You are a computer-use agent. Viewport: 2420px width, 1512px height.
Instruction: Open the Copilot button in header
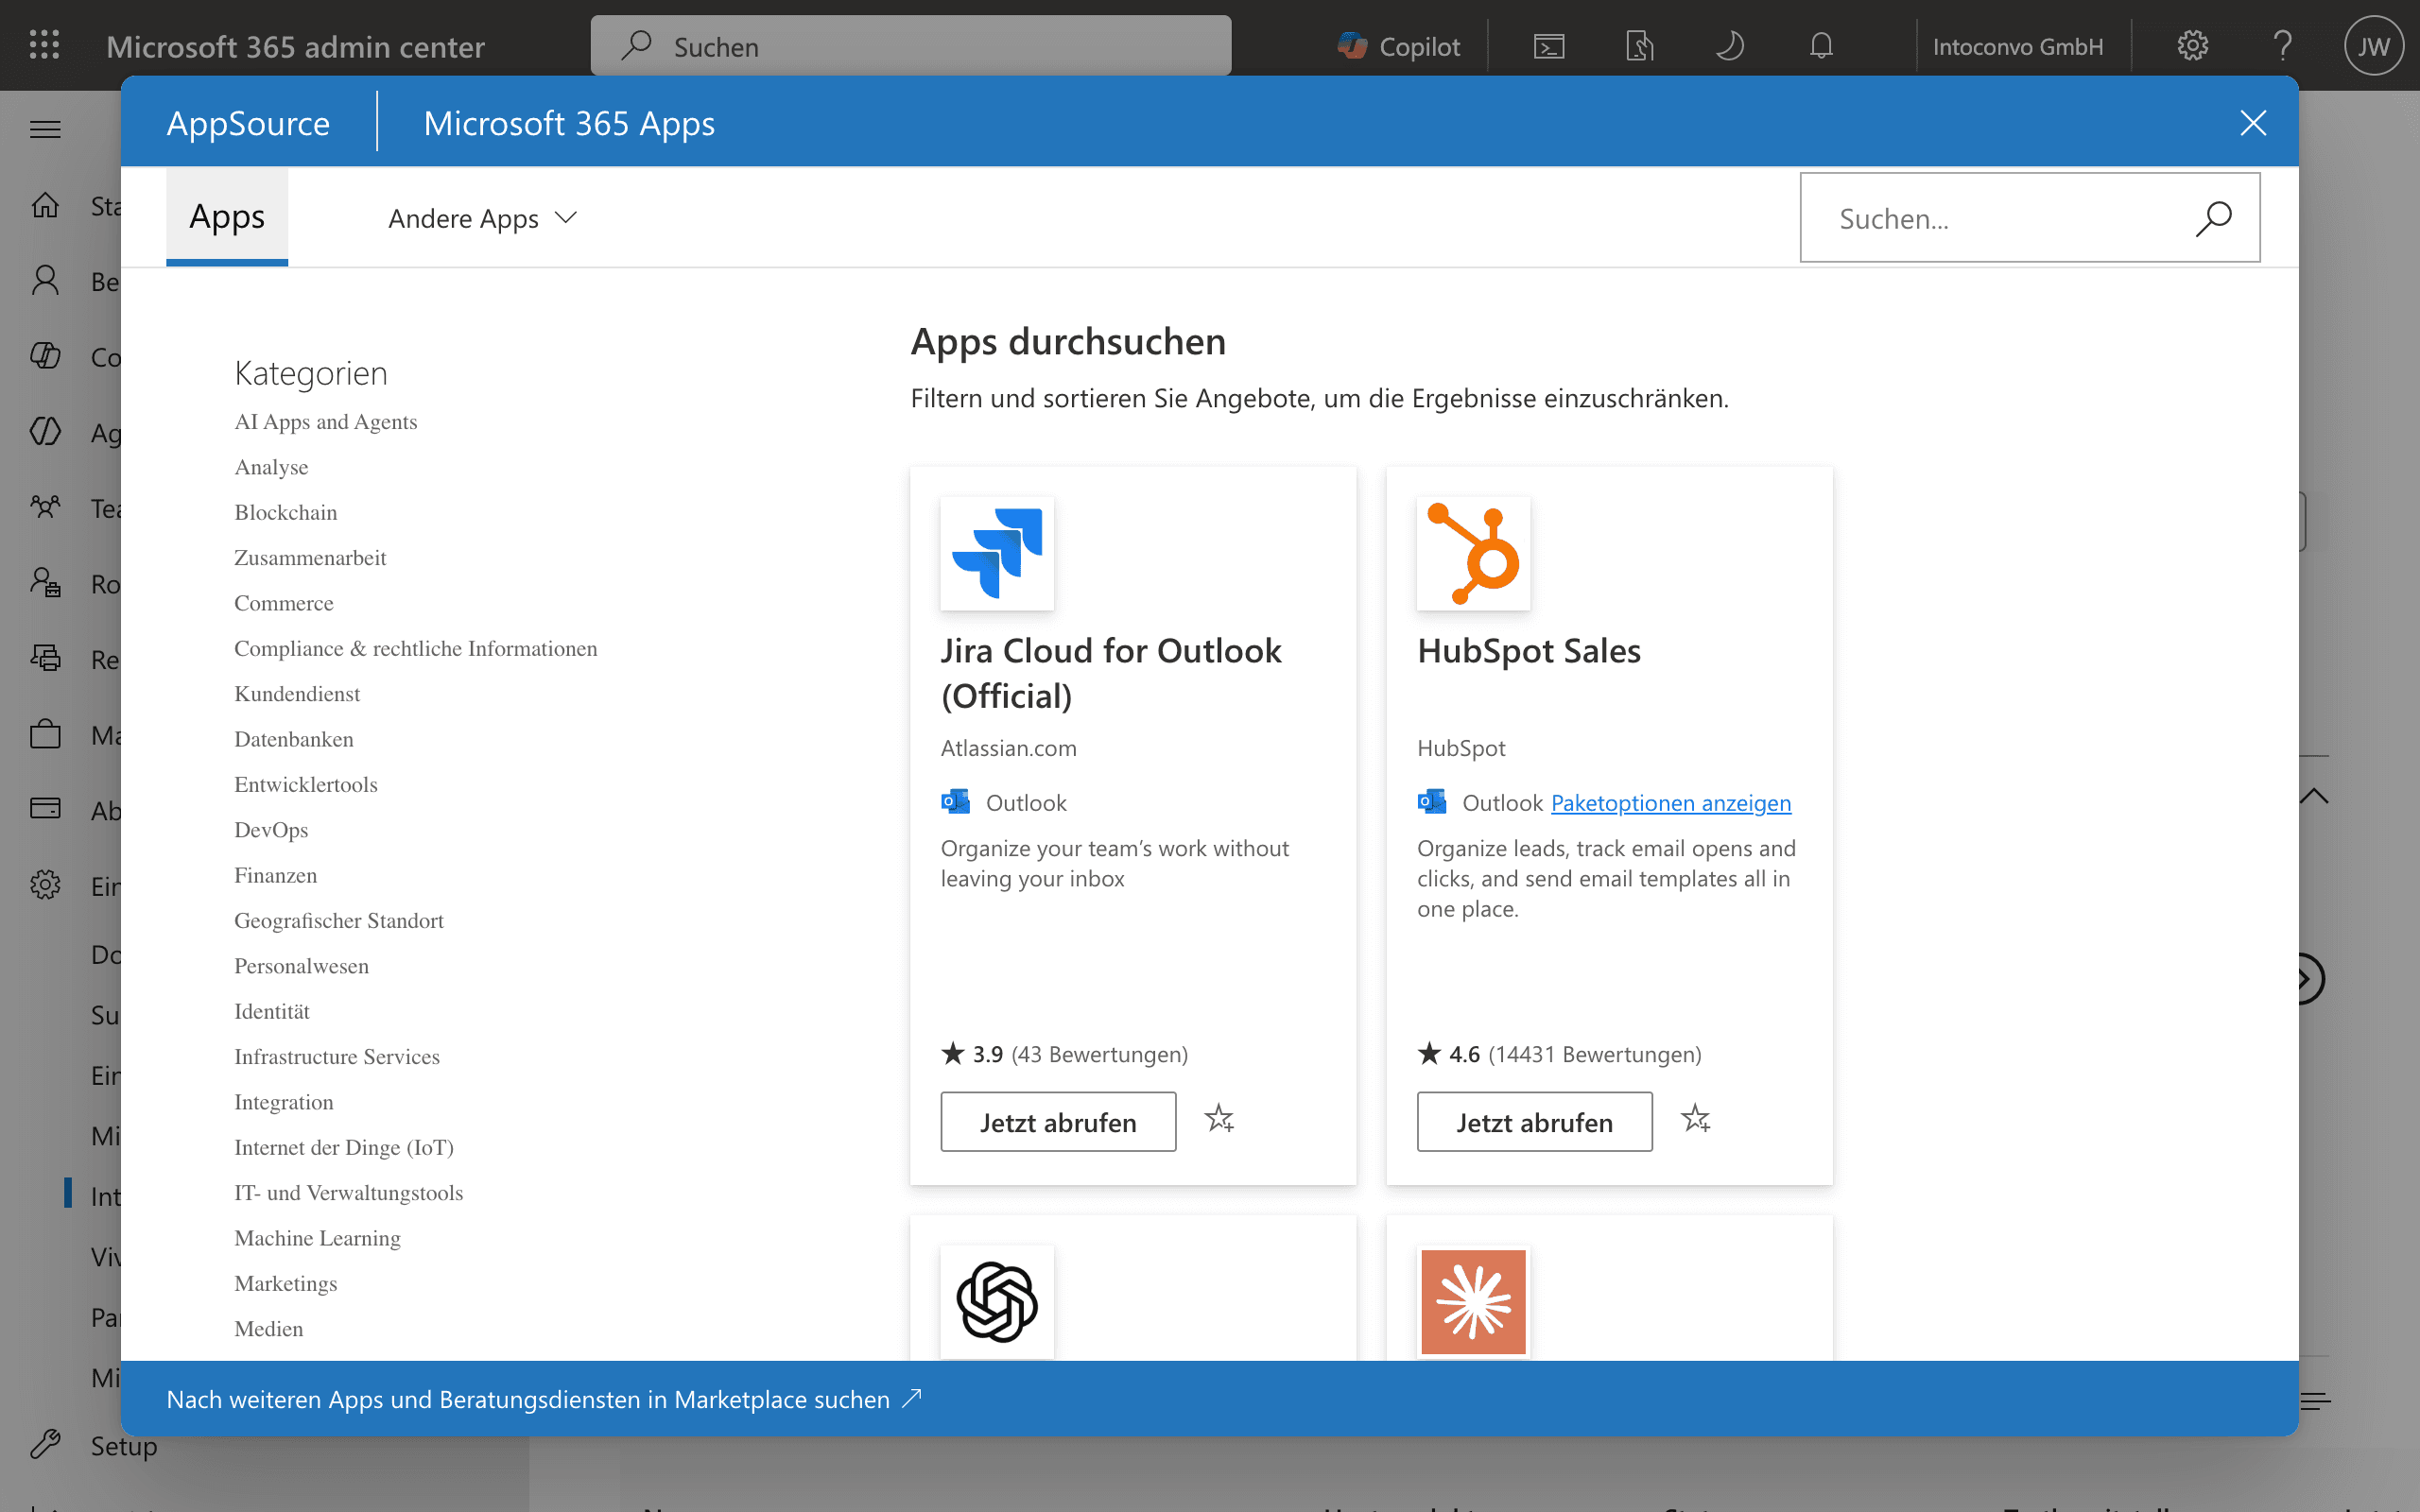click(1398, 46)
